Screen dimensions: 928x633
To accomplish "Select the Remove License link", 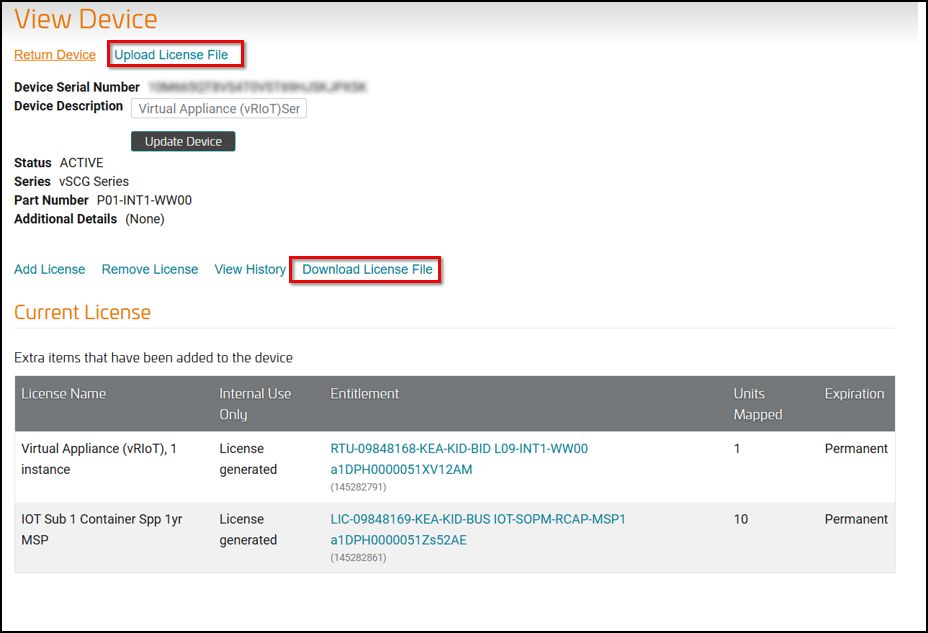I will click(x=150, y=269).
